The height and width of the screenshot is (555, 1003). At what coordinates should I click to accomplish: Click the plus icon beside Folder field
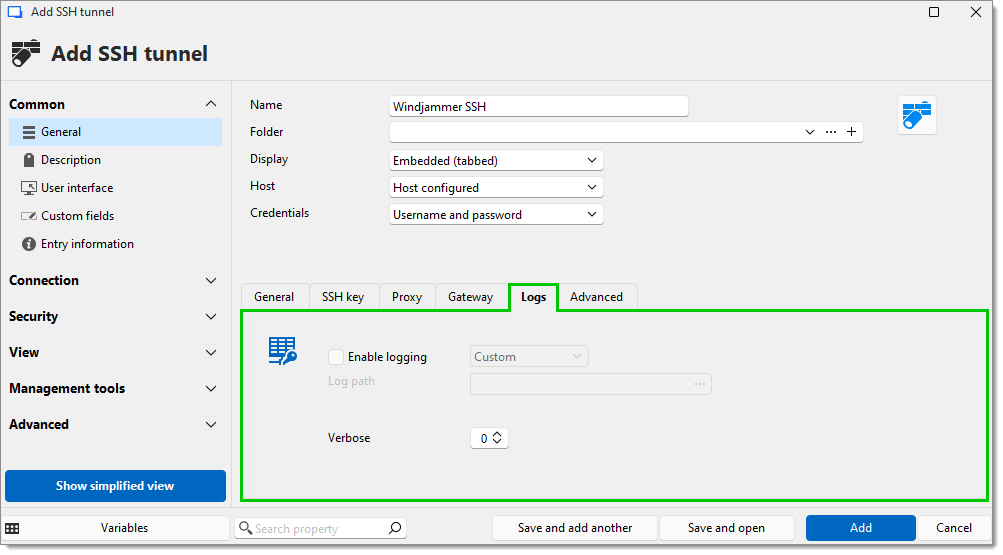(x=851, y=132)
